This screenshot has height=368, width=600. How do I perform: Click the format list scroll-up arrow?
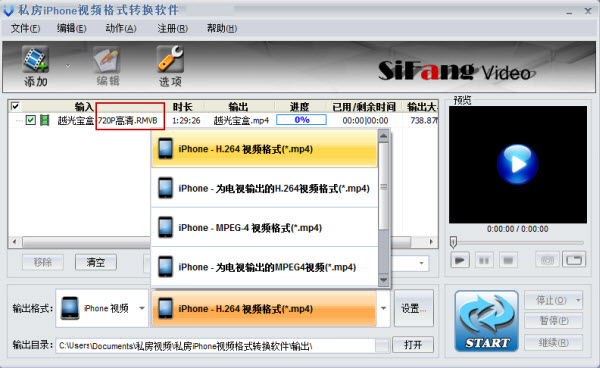coord(383,136)
